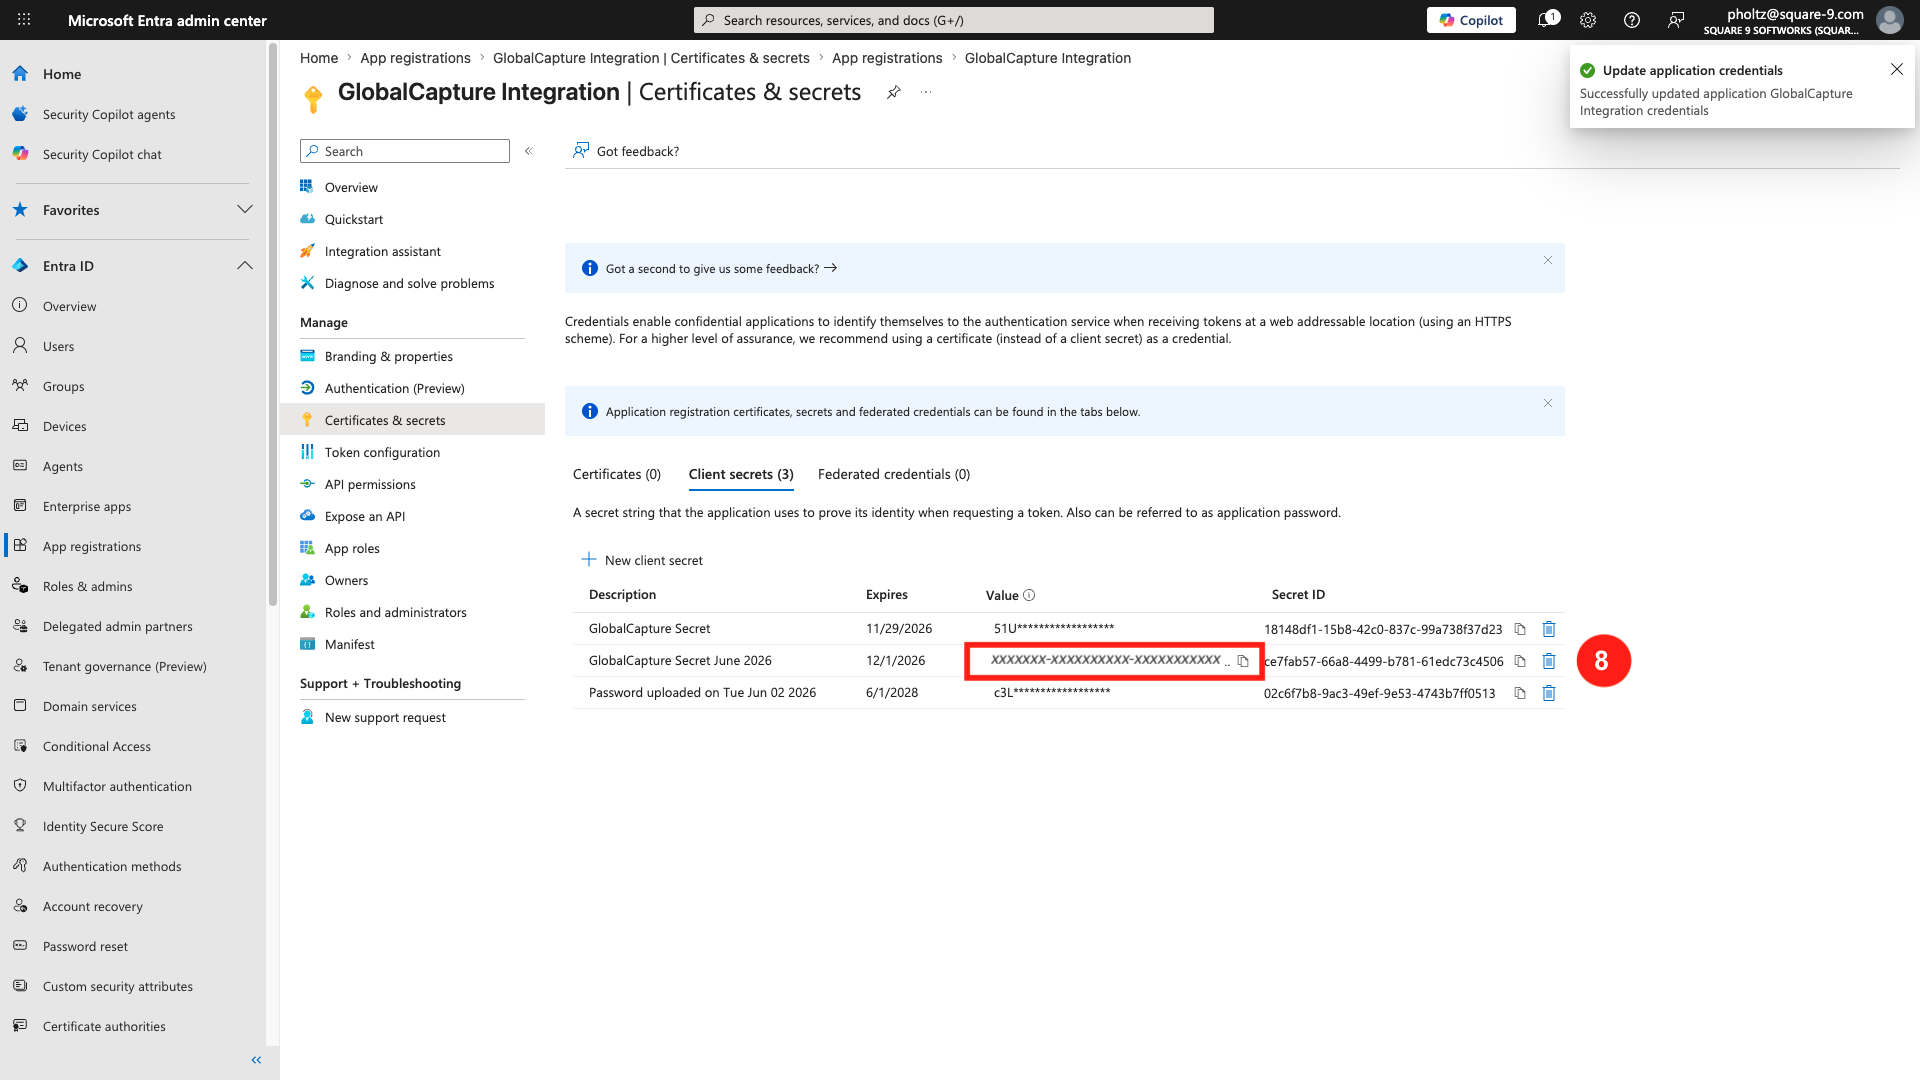Image resolution: width=1920 pixels, height=1080 pixels.
Task: Click the Description column header
Action: (x=622, y=594)
